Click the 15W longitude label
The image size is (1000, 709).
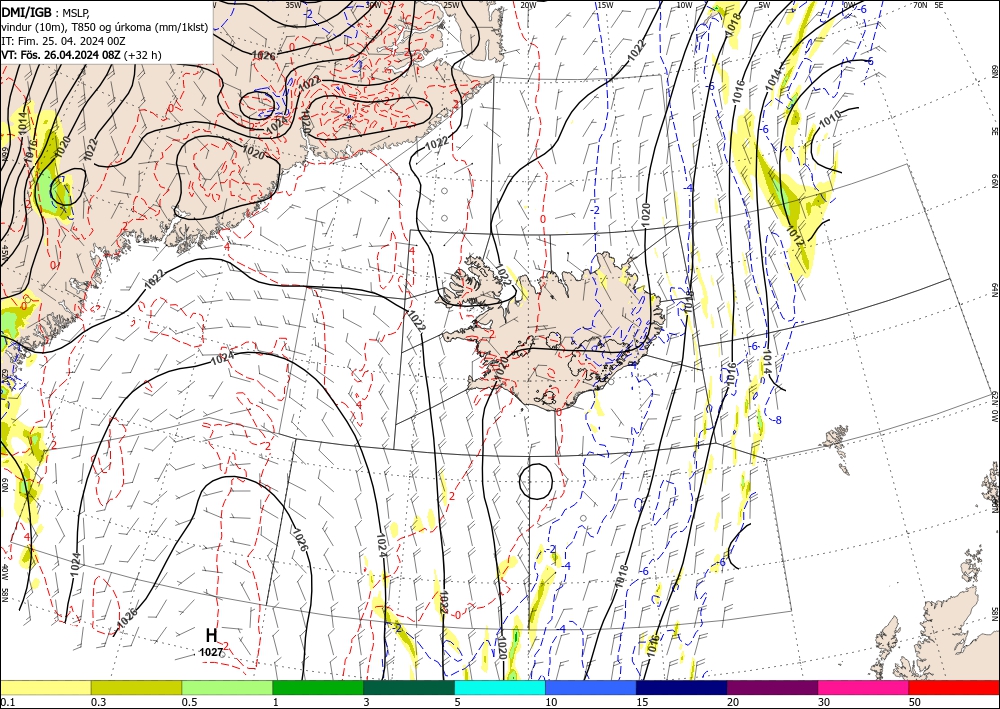pos(606,4)
